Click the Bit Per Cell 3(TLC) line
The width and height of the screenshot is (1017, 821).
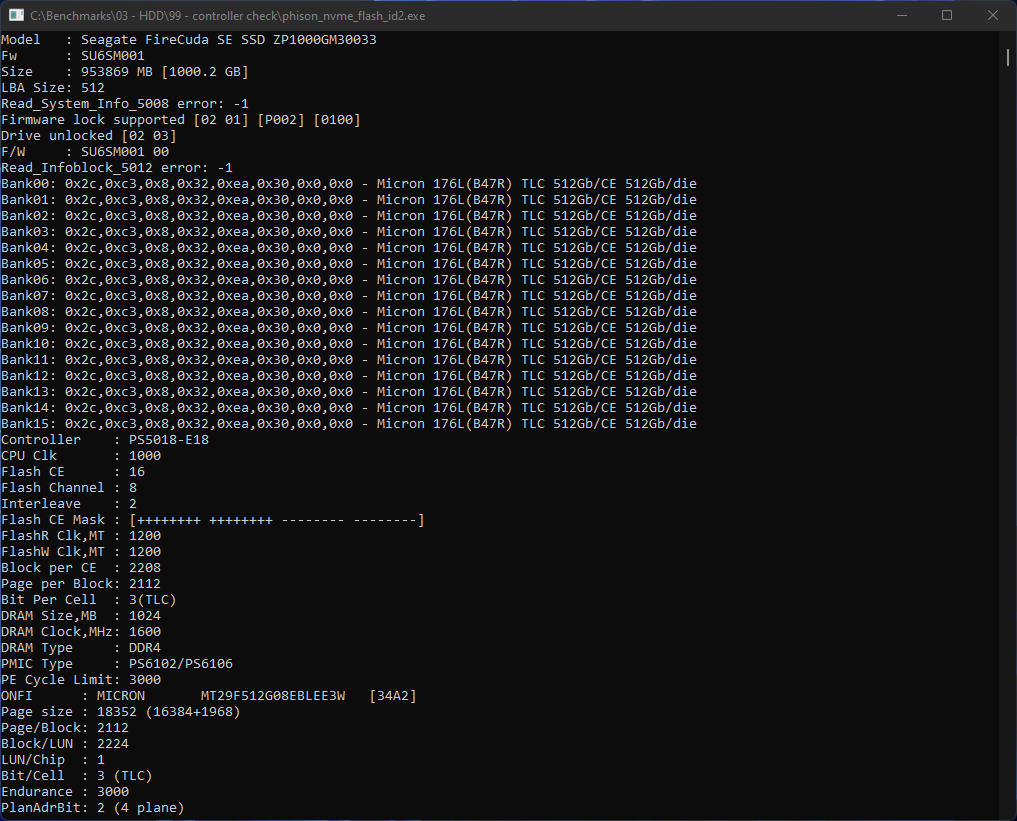coord(89,600)
